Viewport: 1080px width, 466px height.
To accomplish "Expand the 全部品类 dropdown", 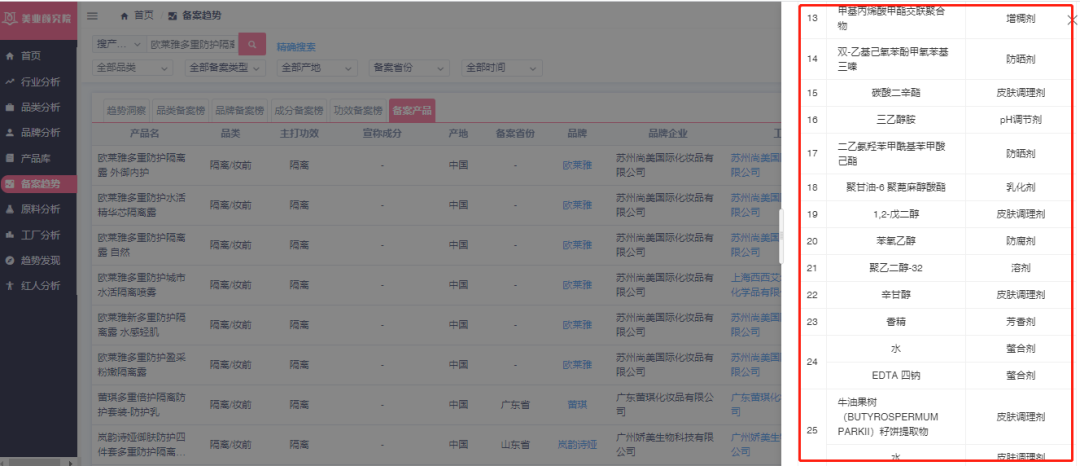I will (136, 68).
